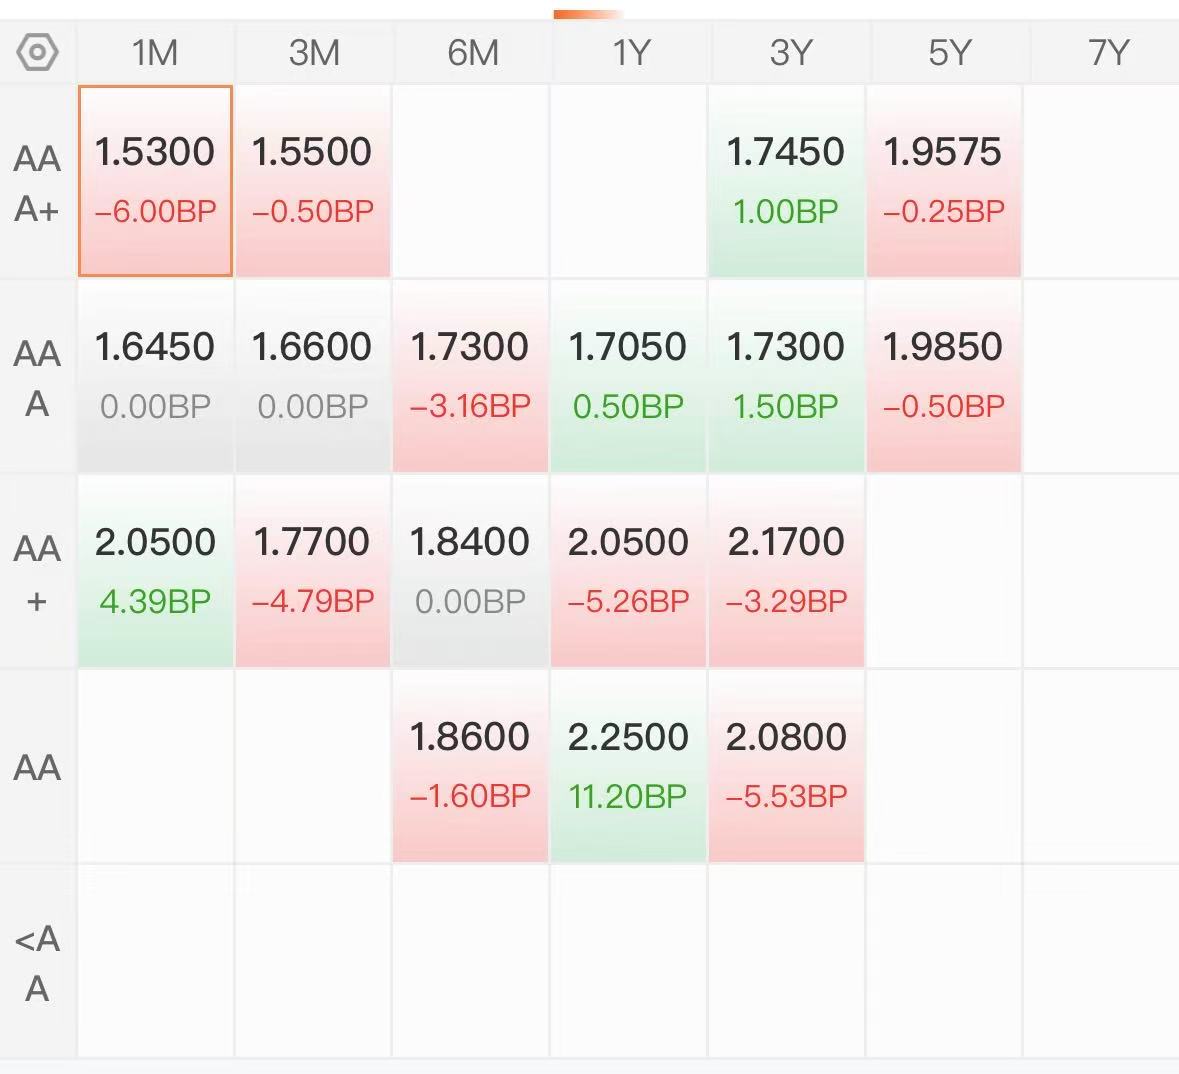Open the highlighted AAA+ 1M cell 1.5300
Image resolution: width=1179 pixels, height=1074 pixels.
[155, 181]
